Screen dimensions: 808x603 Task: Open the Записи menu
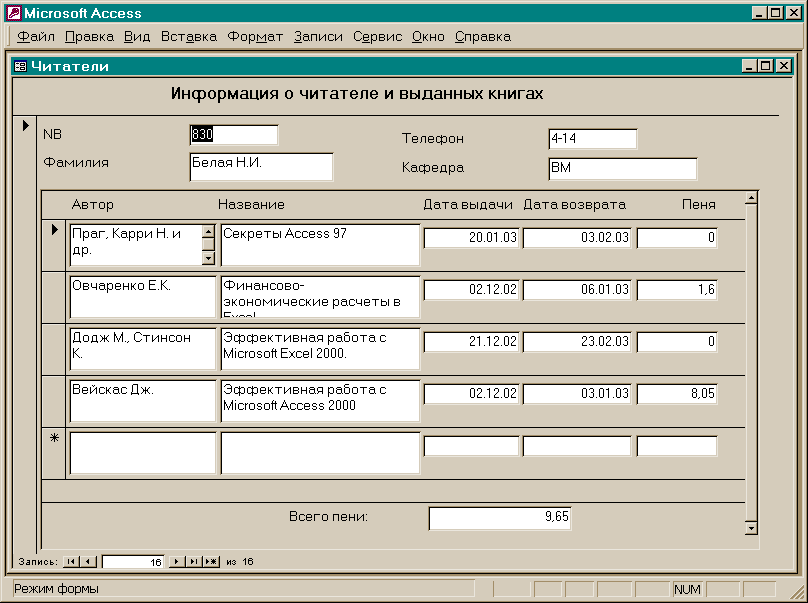coord(318,37)
